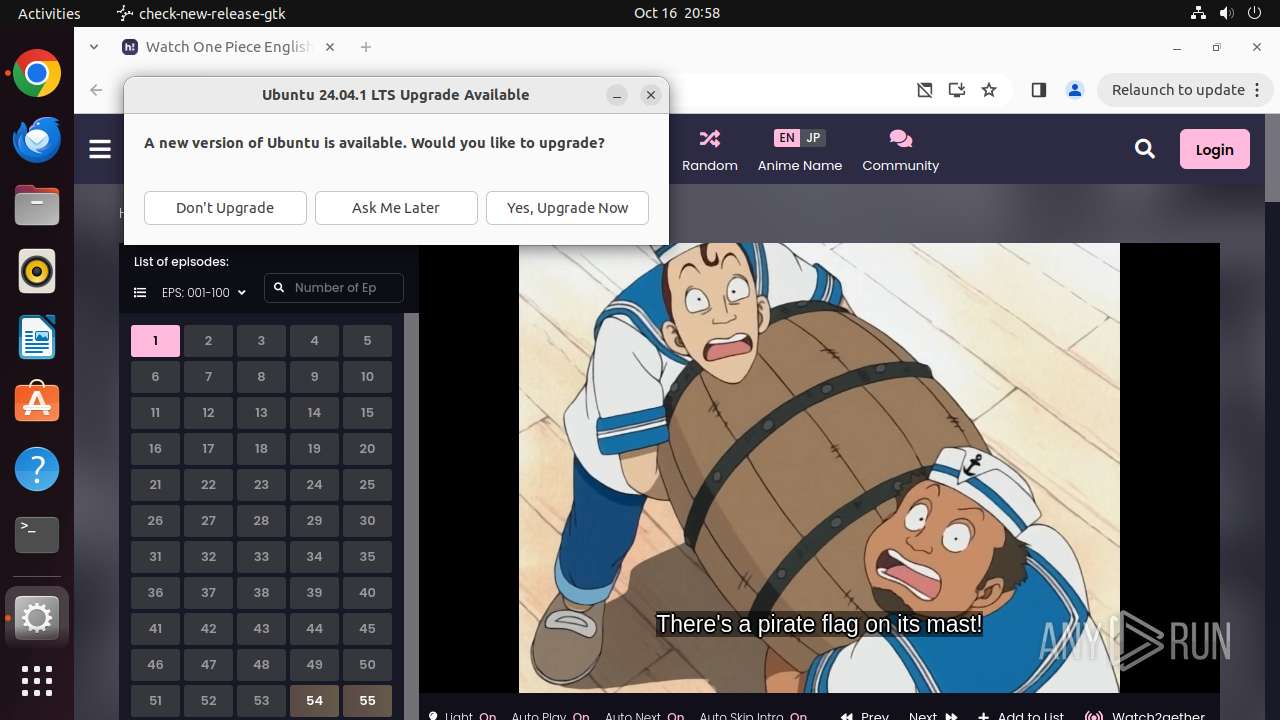Open Google Chrome from the dock
This screenshot has width=1280, height=720.
(x=37, y=74)
